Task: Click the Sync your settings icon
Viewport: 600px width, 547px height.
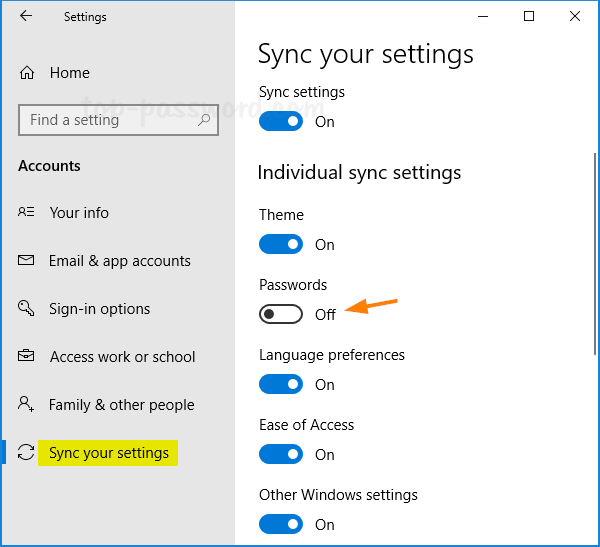Action: tap(27, 453)
